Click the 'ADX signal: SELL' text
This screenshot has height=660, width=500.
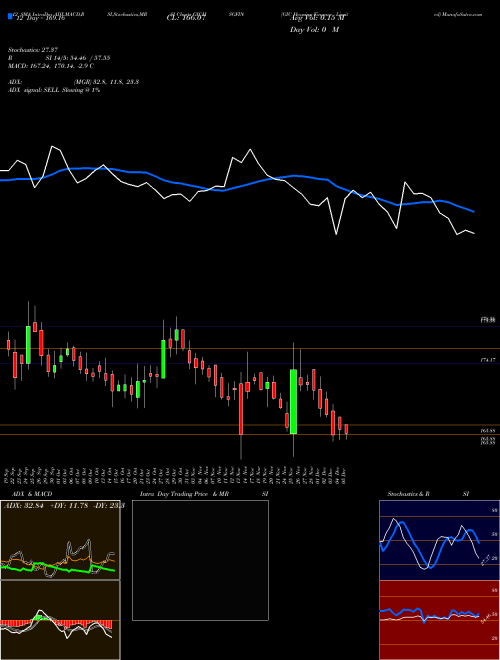(34, 90)
